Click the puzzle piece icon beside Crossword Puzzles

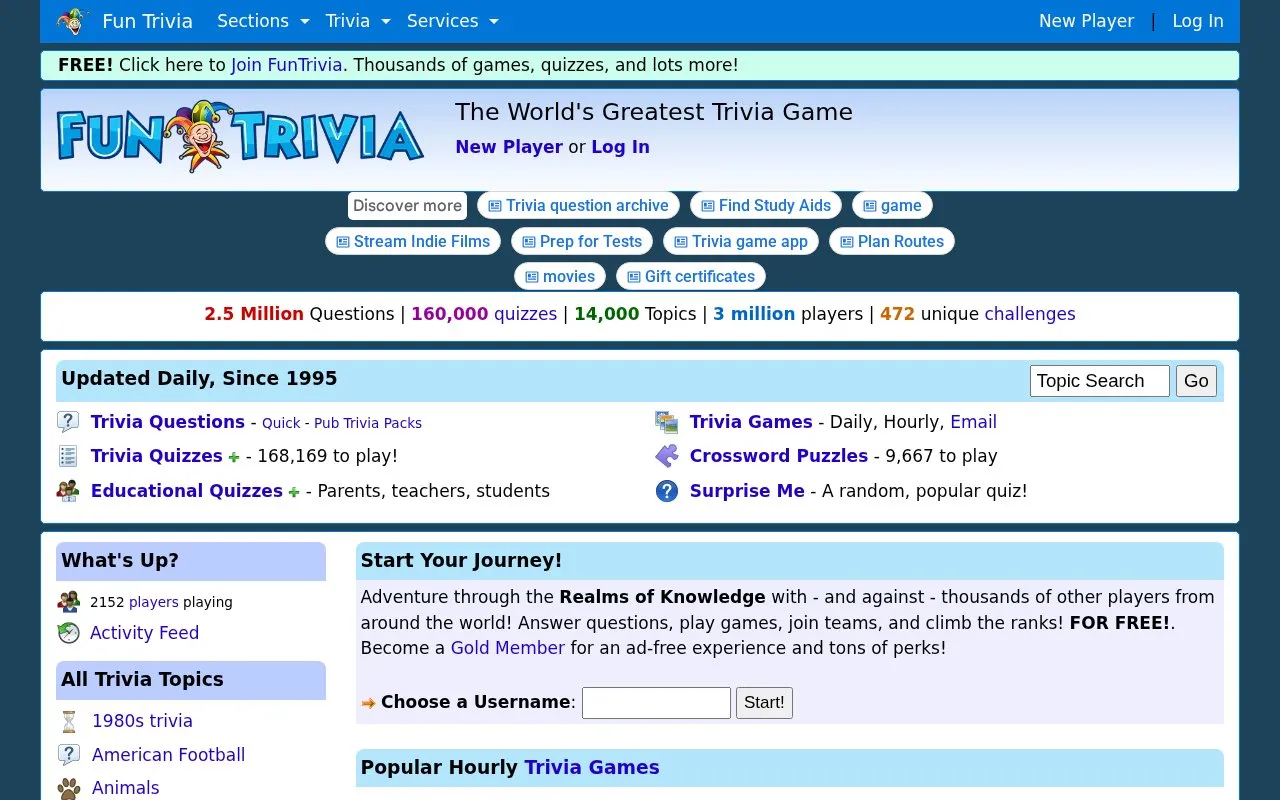[667, 456]
